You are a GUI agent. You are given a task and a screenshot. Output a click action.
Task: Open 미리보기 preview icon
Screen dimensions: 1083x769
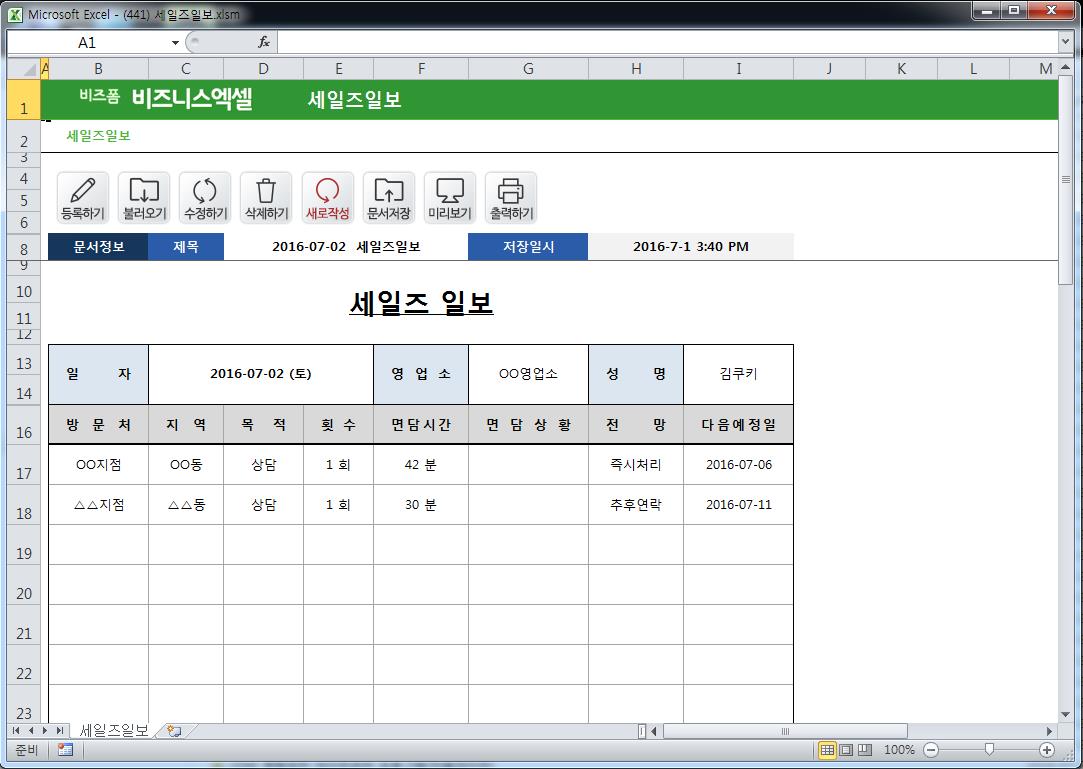click(x=449, y=197)
